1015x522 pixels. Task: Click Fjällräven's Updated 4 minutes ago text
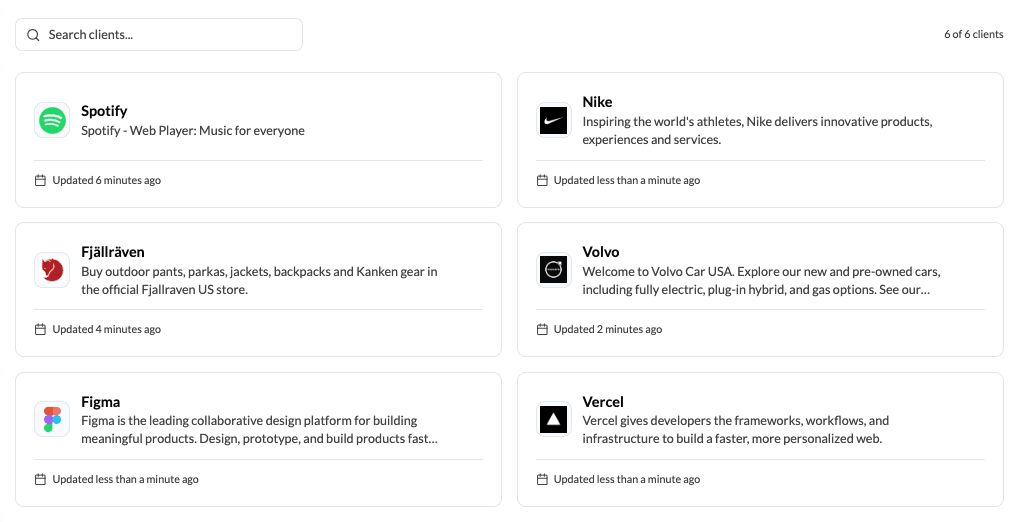(106, 329)
